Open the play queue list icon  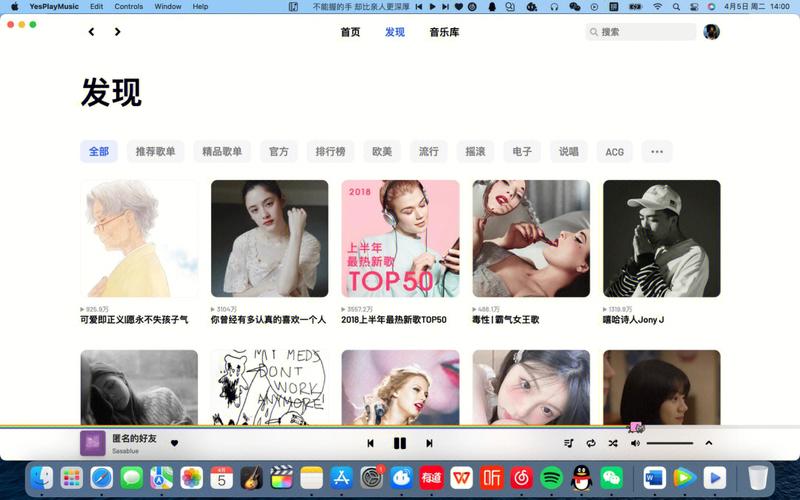[569, 443]
